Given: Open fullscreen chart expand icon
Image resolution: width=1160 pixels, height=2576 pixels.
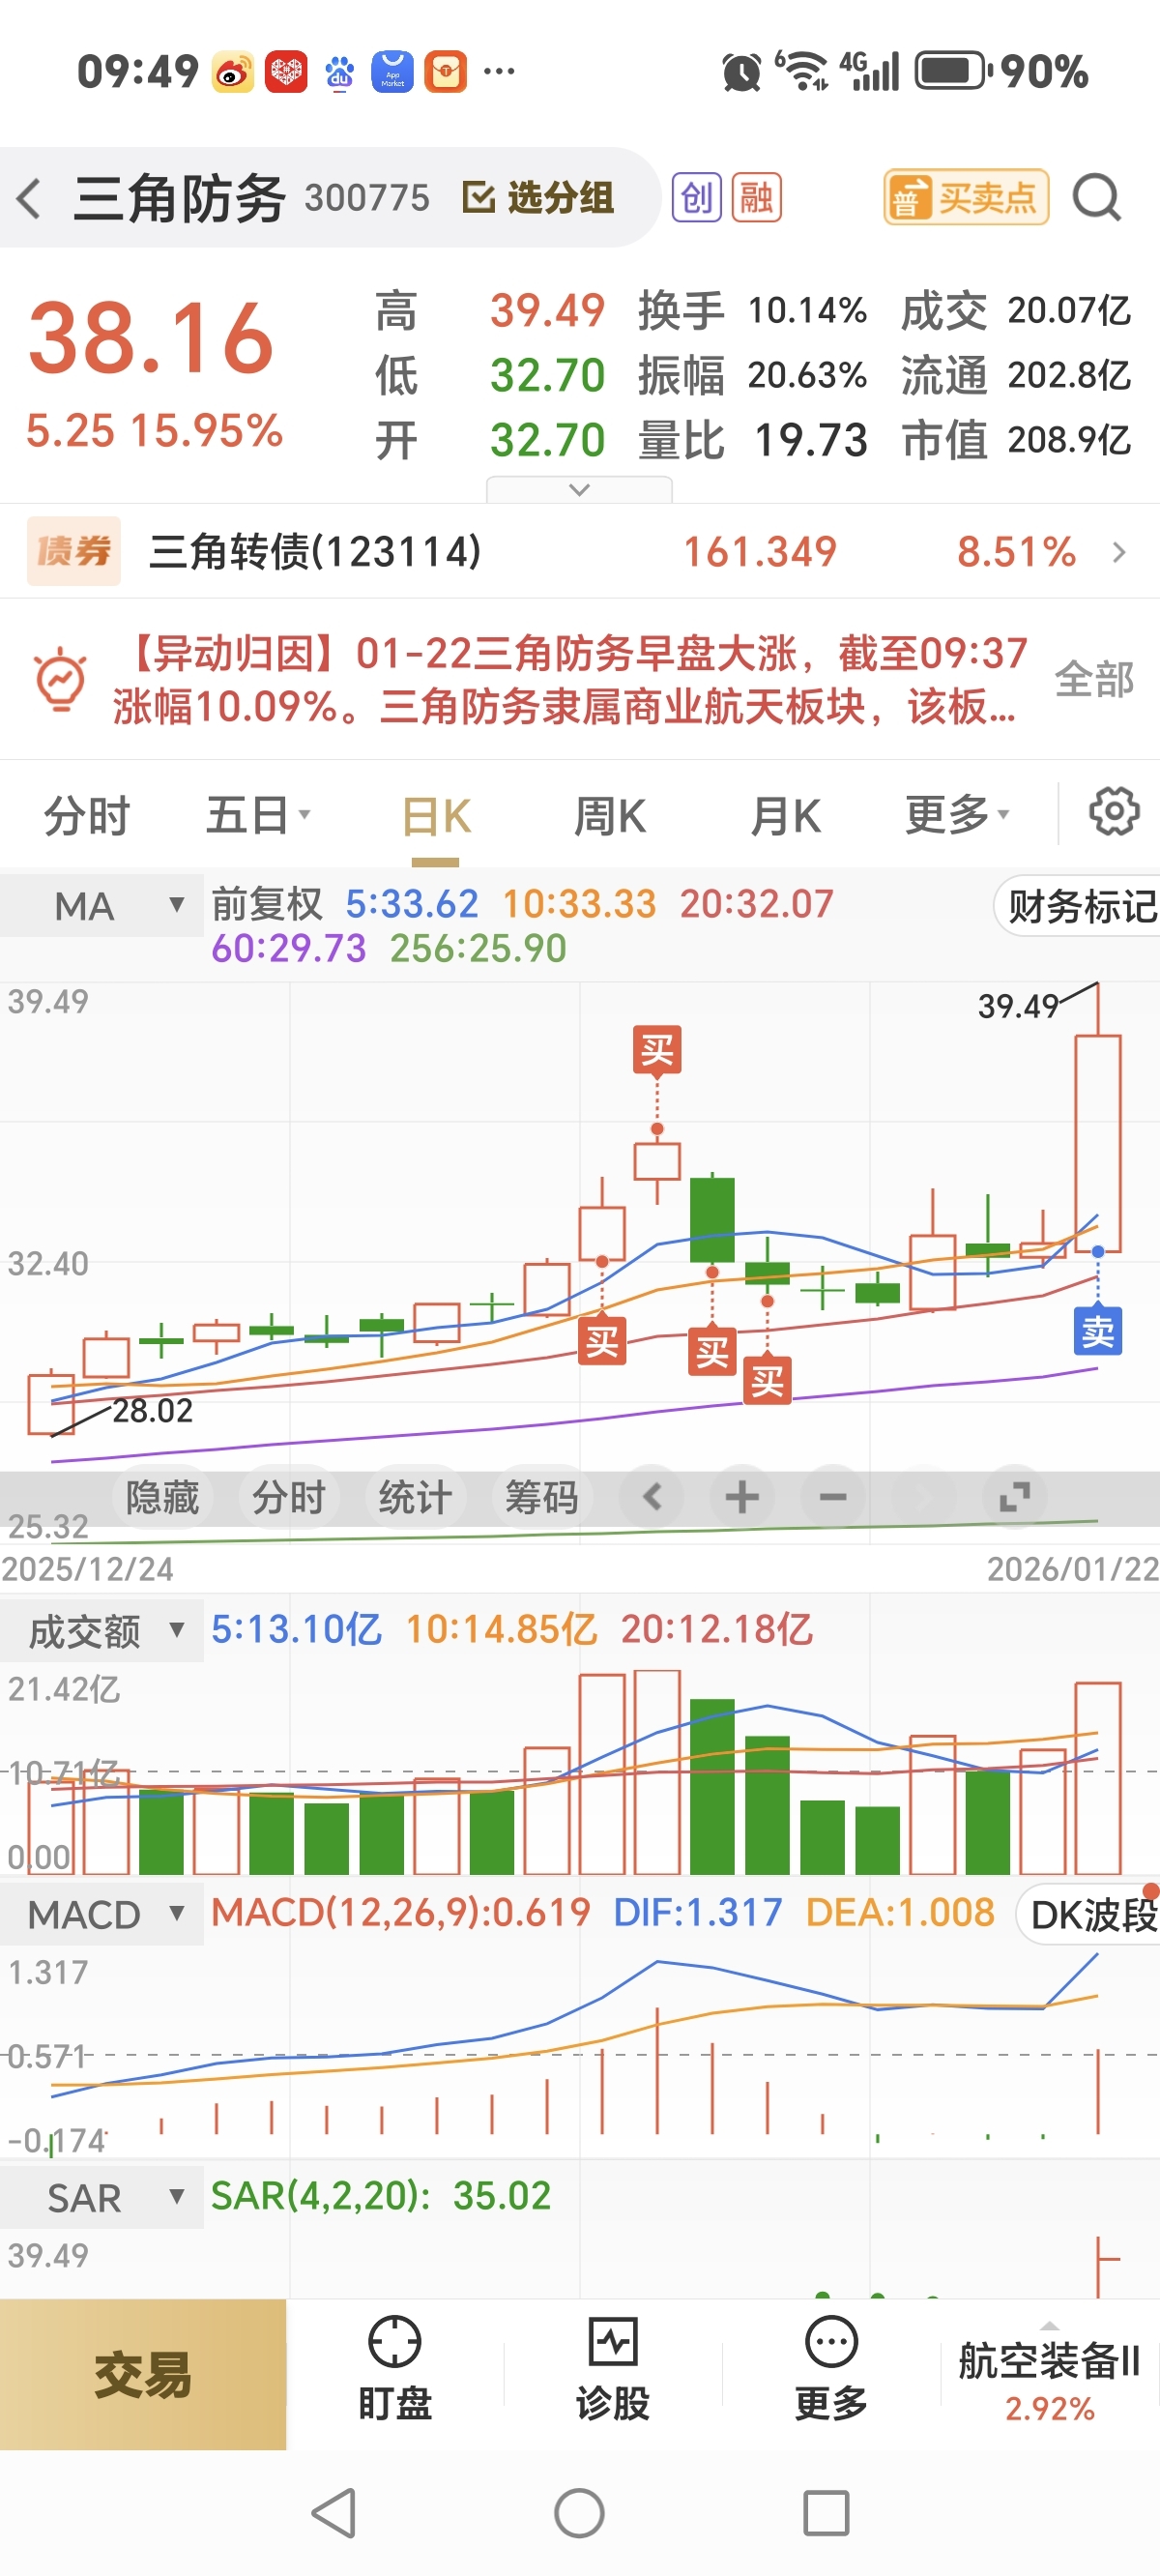Looking at the screenshot, I should pos(1014,1497).
